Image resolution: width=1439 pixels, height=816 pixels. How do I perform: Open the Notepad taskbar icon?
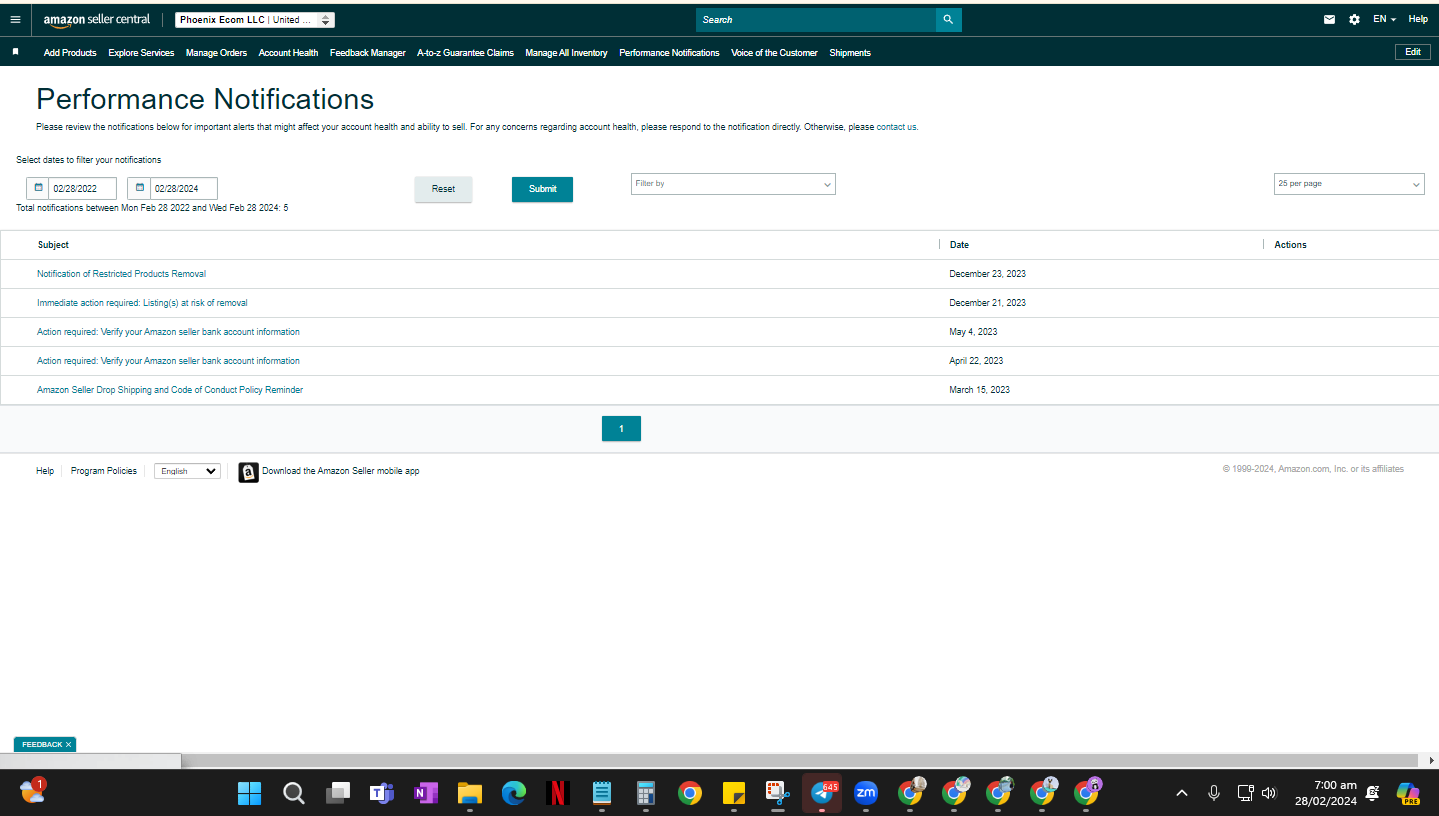[x=602, y=794]
